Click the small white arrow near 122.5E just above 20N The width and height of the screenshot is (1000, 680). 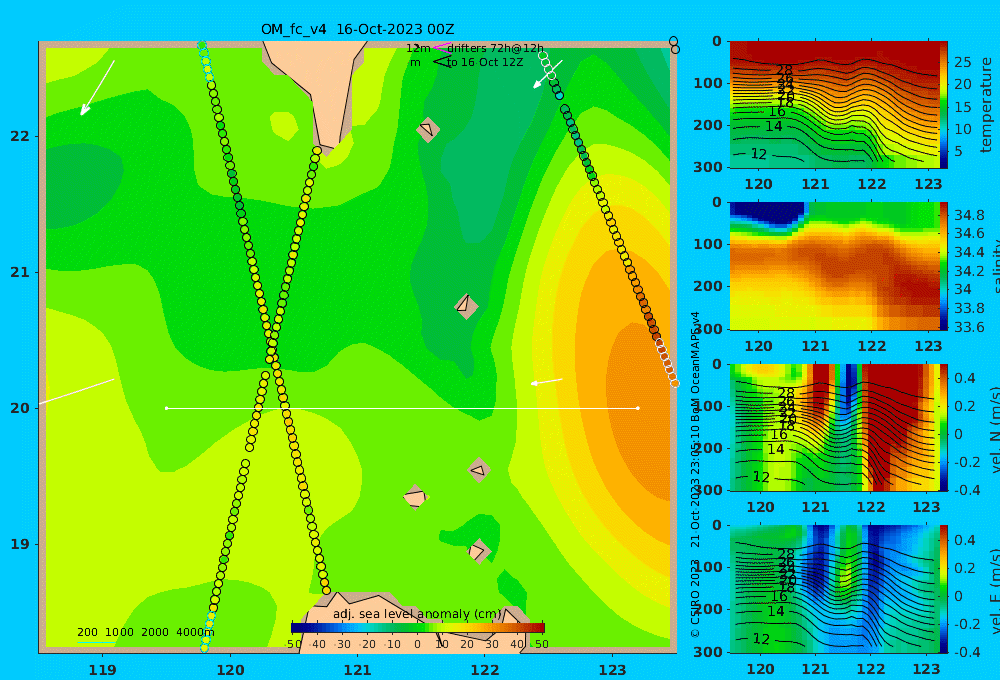[547, 381]
